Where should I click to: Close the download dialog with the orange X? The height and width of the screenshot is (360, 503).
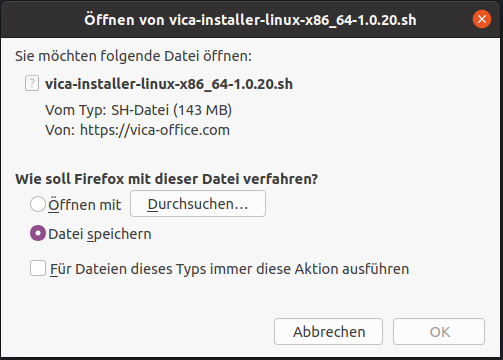[482, 19]
